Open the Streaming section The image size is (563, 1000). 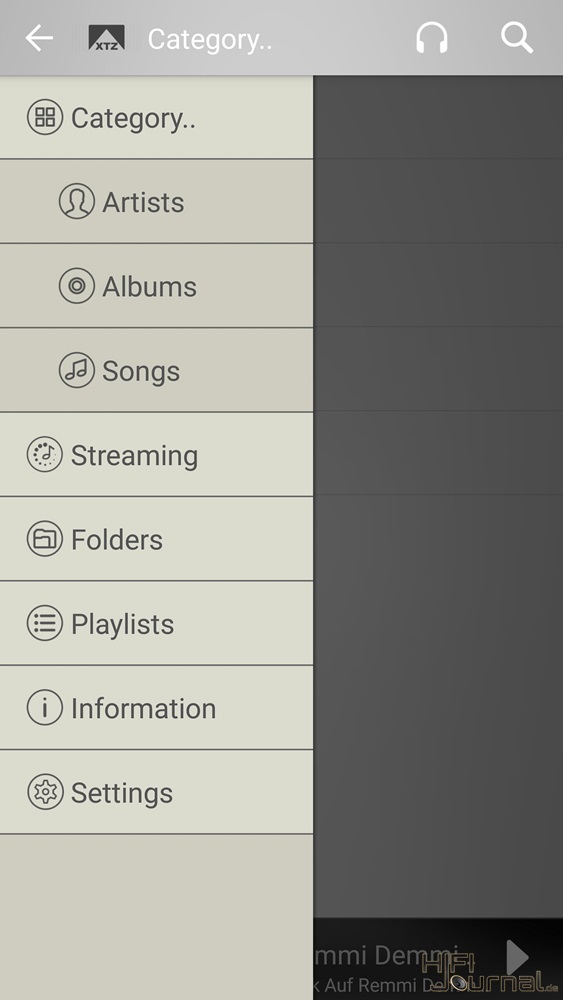coord(156,455)
